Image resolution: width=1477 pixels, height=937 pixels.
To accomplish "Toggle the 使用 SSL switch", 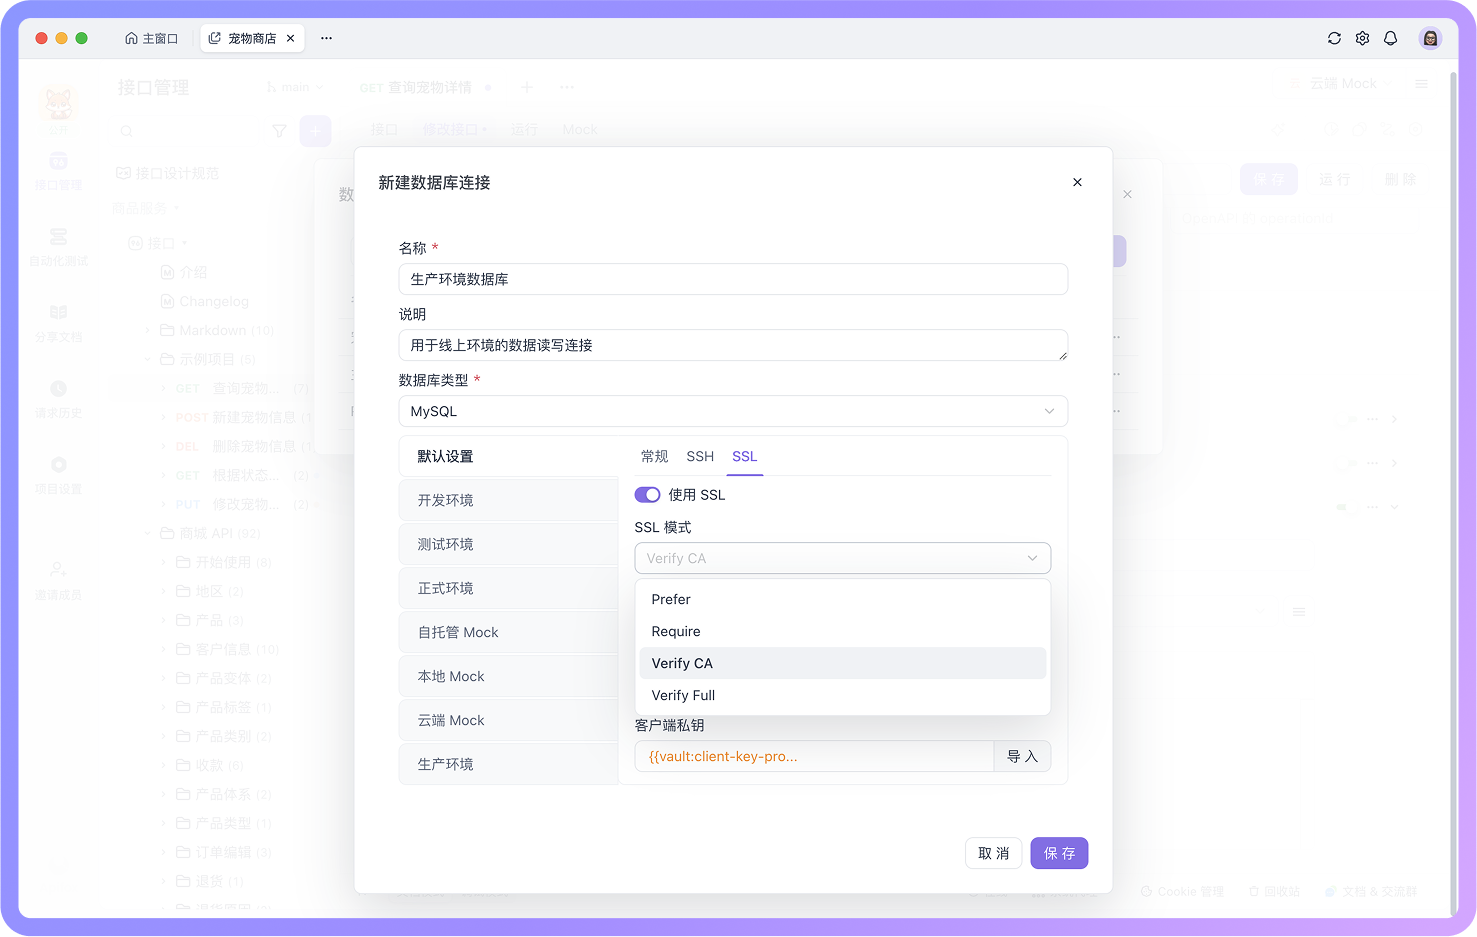I will pos(647,495).
